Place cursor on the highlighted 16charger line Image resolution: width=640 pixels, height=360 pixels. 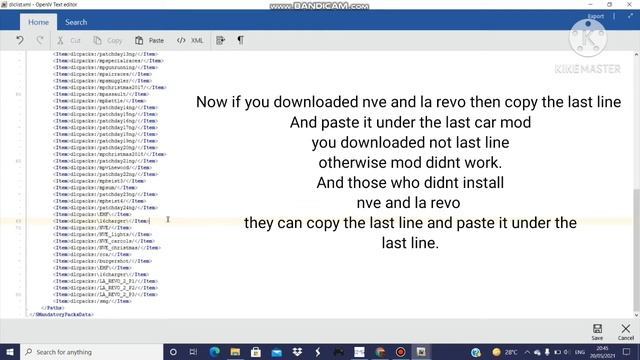coord(101,221)
